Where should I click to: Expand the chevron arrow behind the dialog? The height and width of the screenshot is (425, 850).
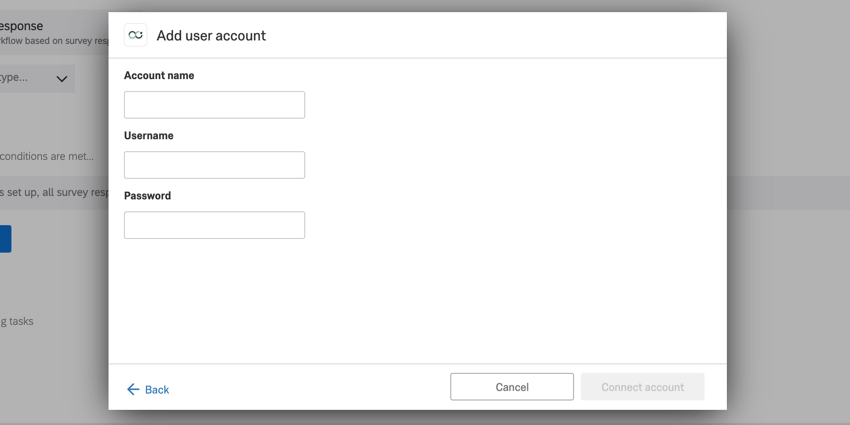[x=62, y=79]
